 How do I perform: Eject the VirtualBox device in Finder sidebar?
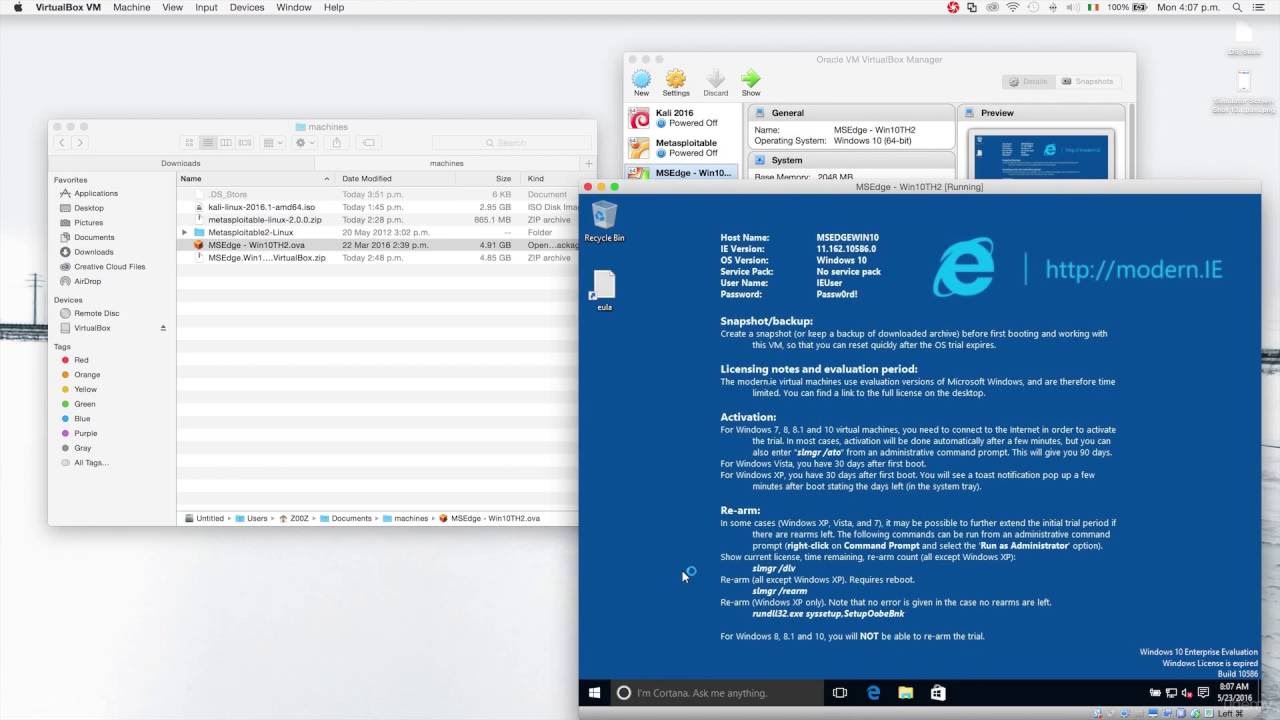[x=163, y=328]
